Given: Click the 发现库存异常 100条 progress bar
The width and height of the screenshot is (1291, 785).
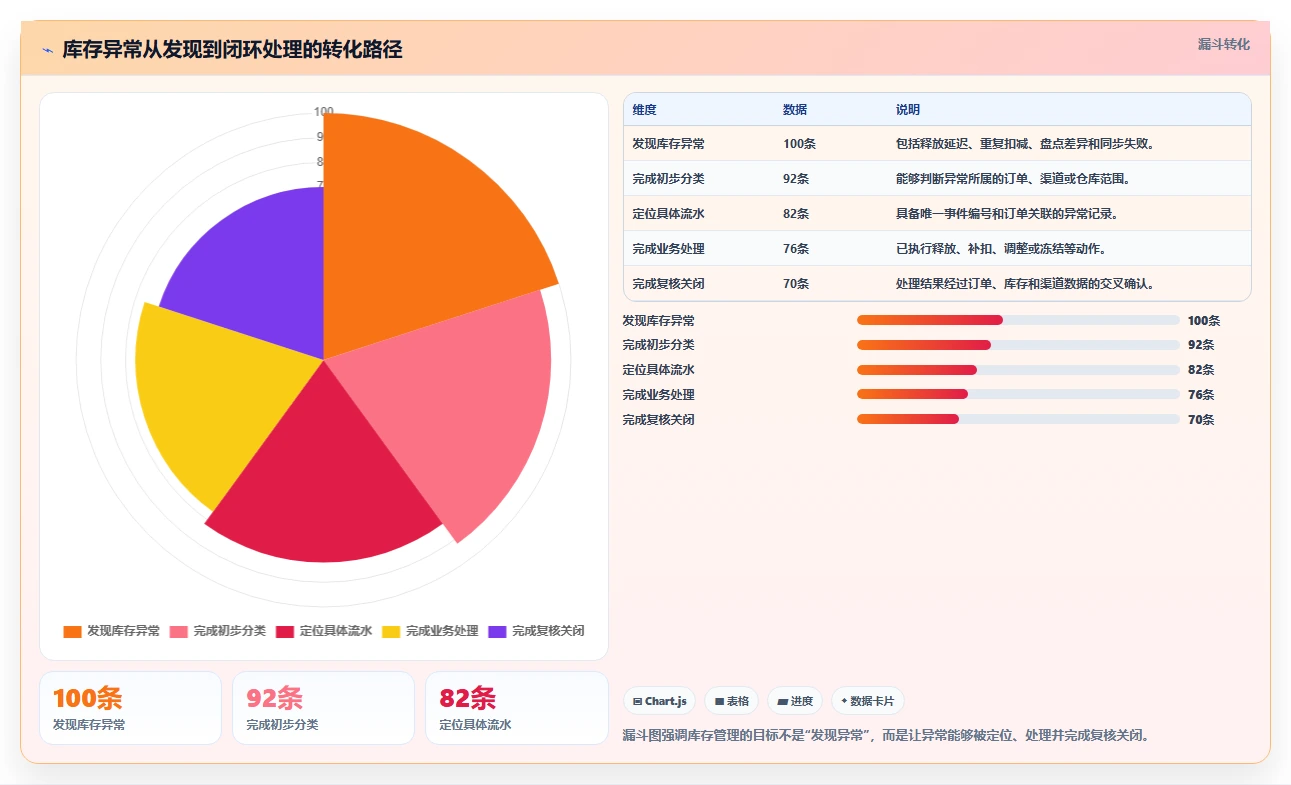Looking at the screenshot, I should [x=1018, y=320].
